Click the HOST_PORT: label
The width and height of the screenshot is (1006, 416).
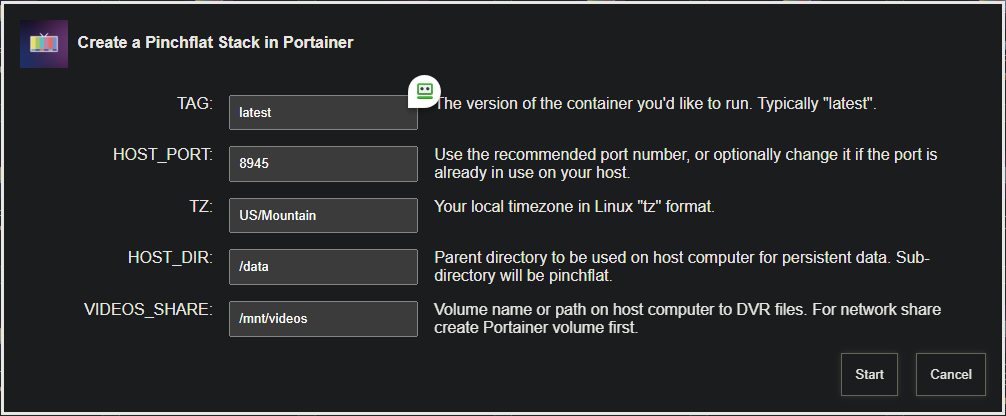pos(163,155)
